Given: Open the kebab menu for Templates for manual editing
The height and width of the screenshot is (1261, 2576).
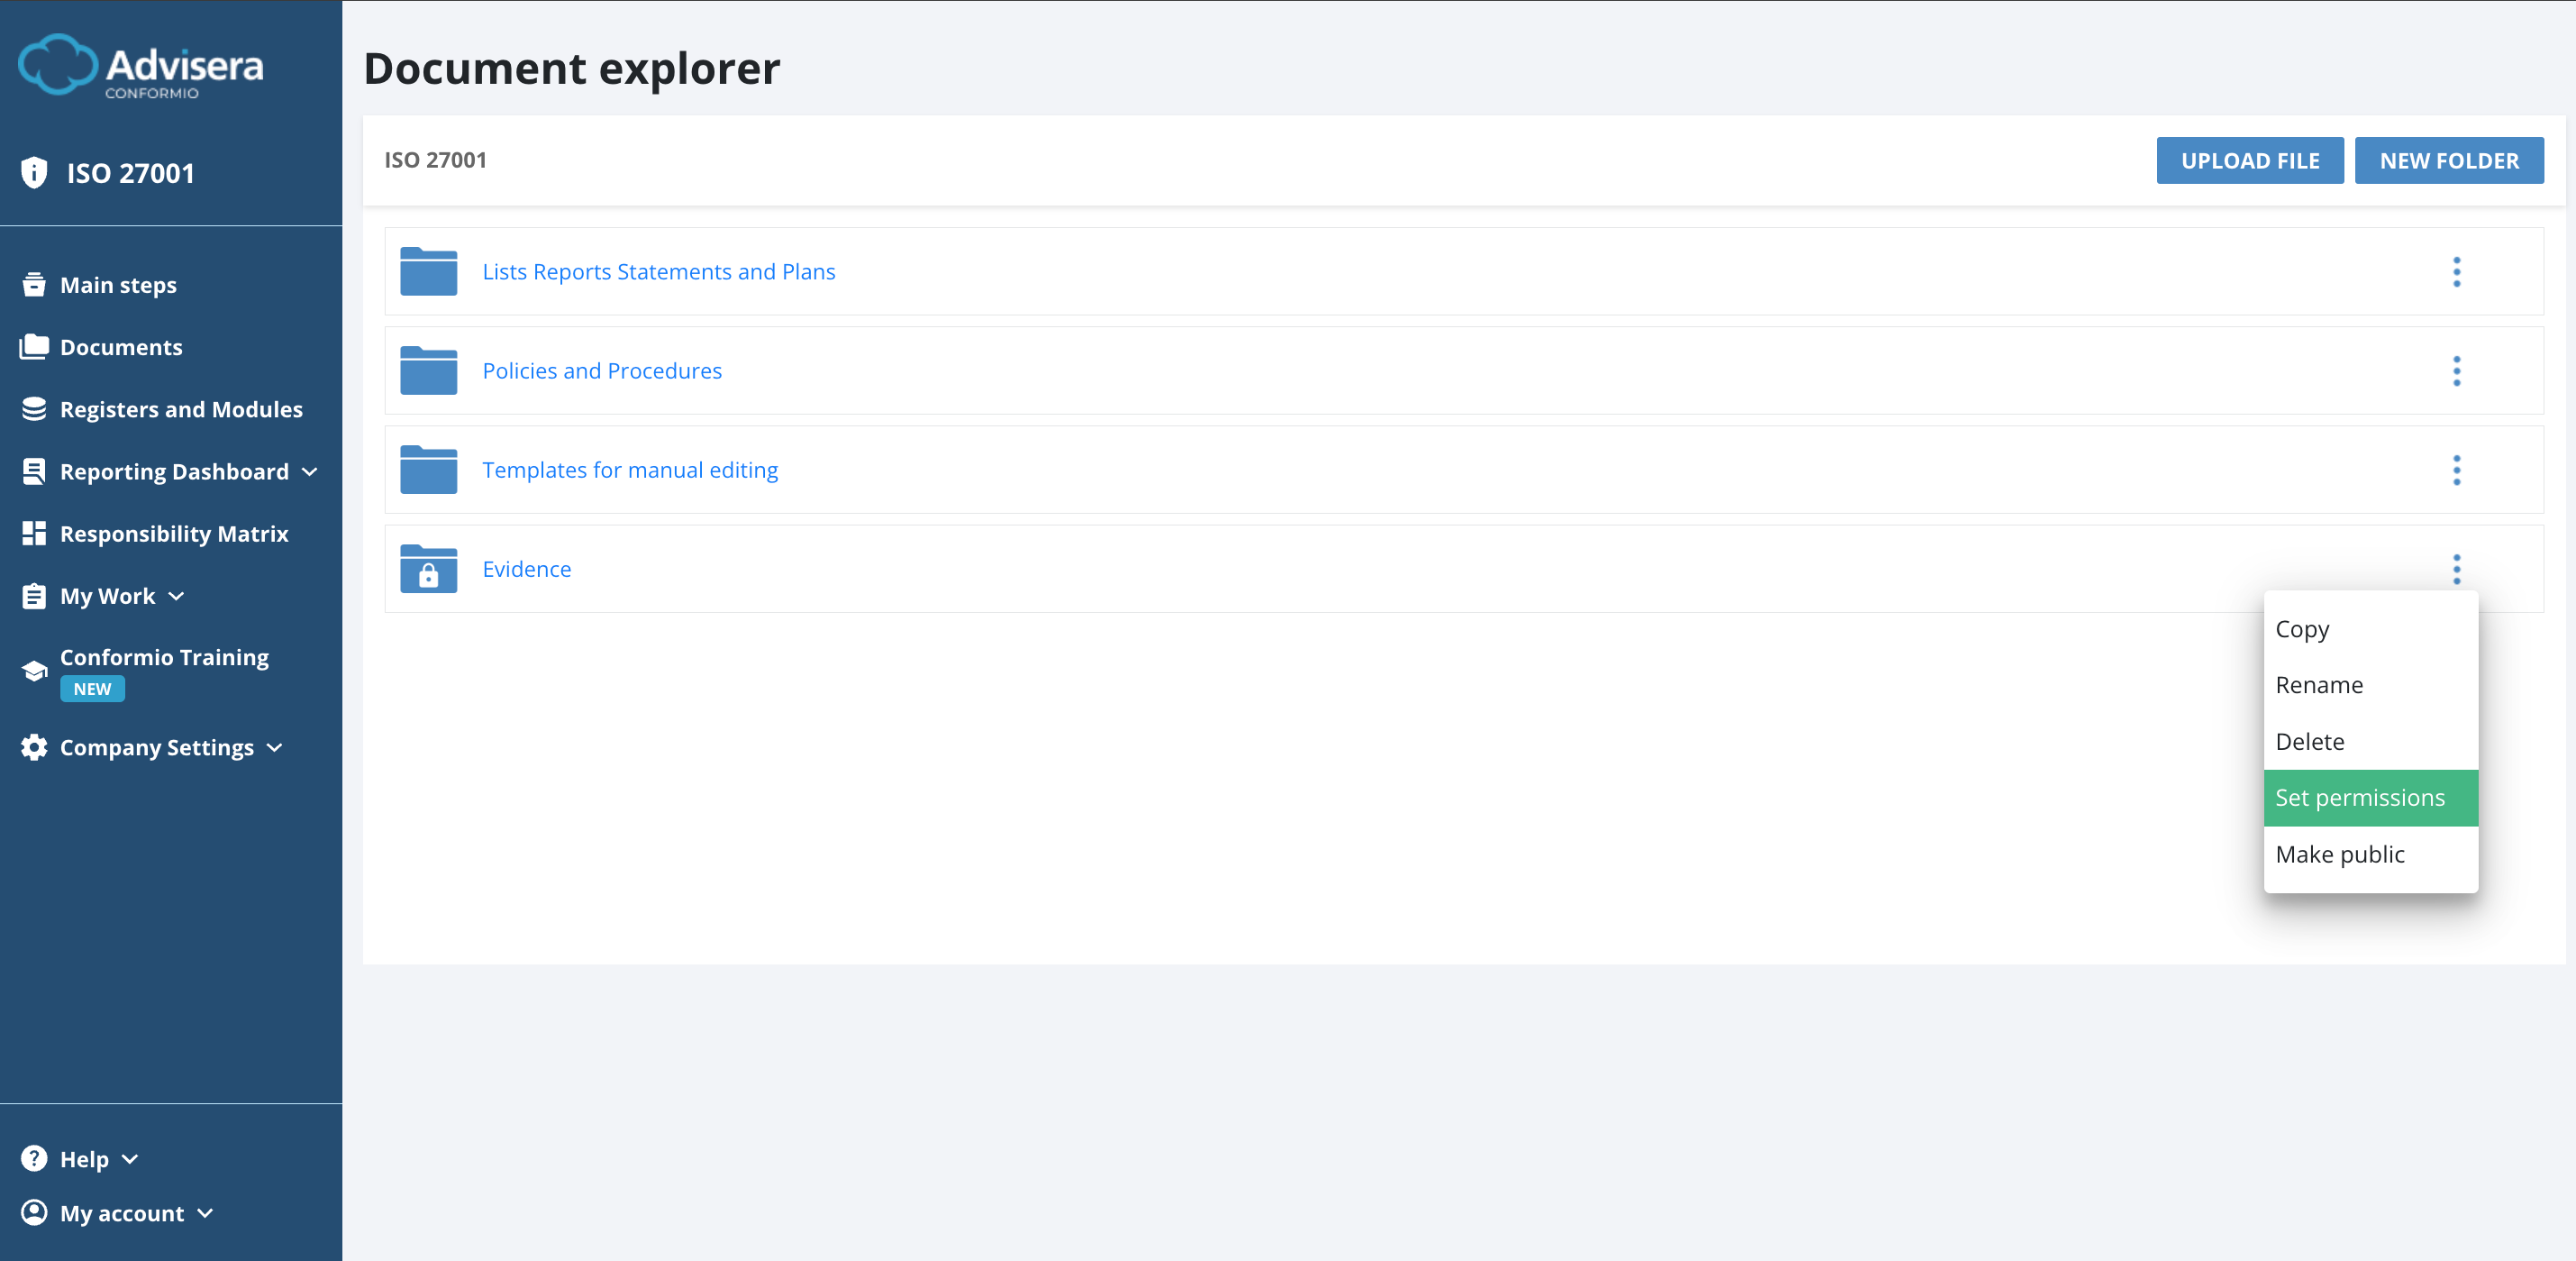Looking at the screenshot, I should (x=2457, y=469).
